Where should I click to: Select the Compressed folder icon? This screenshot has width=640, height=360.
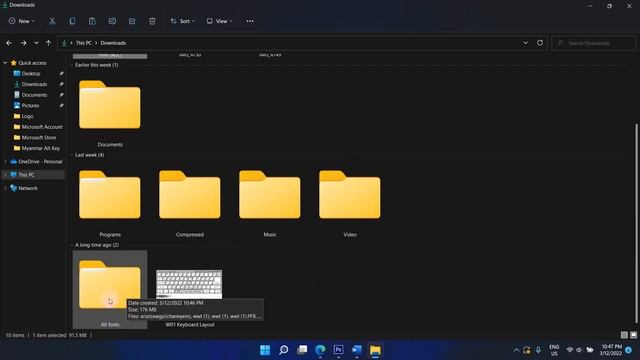tap(190, 195)
